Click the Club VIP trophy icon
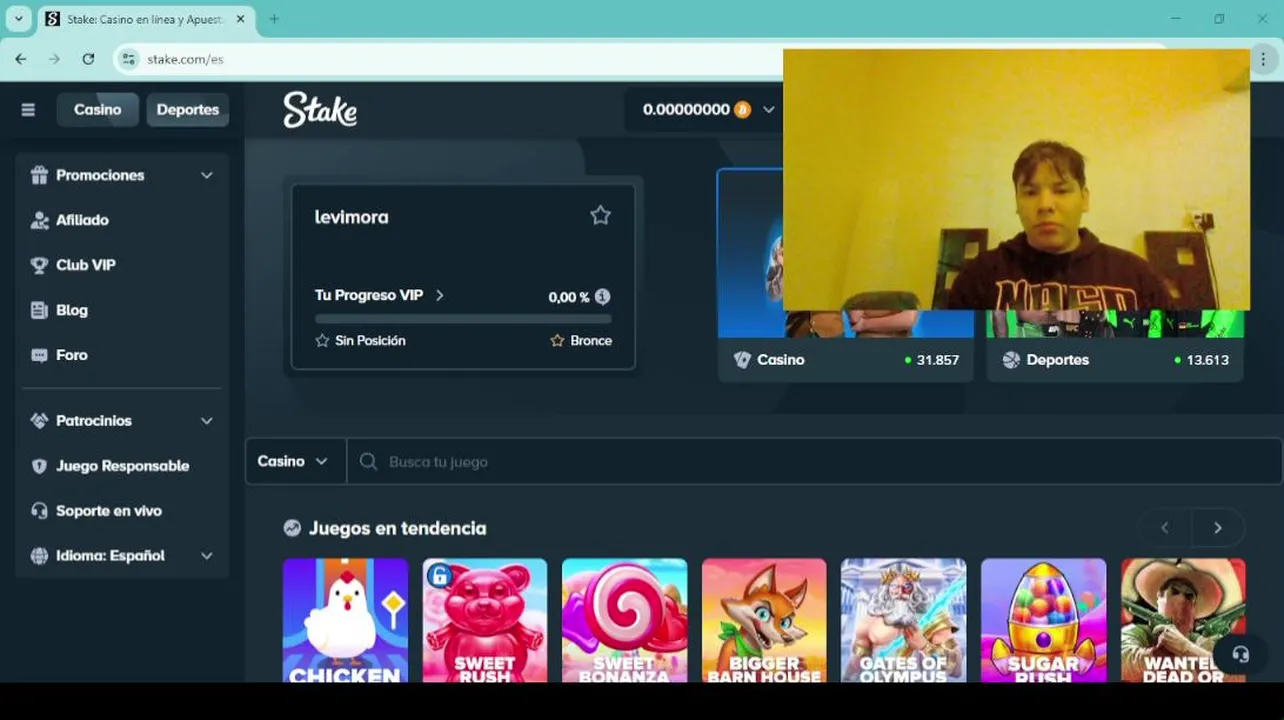Screen dimensions: 1284x720 (x=39, y=265)
